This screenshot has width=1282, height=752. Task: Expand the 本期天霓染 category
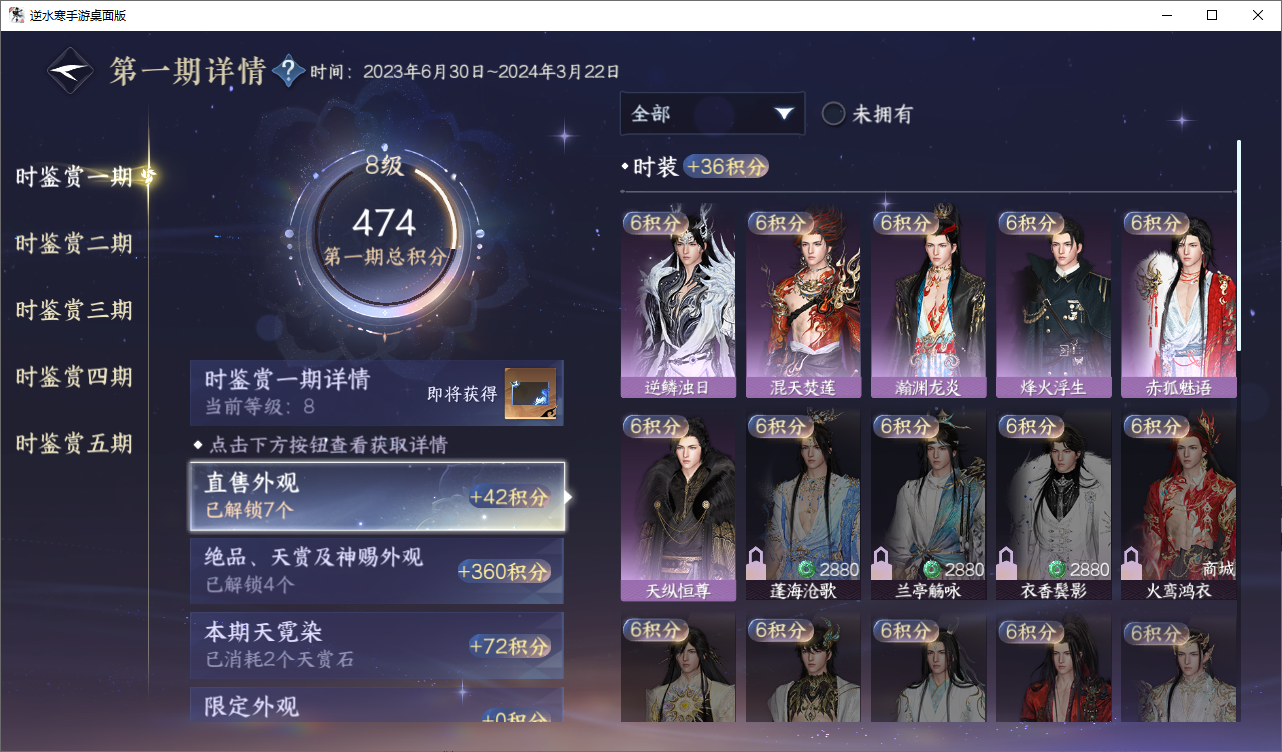pos(377,645)
